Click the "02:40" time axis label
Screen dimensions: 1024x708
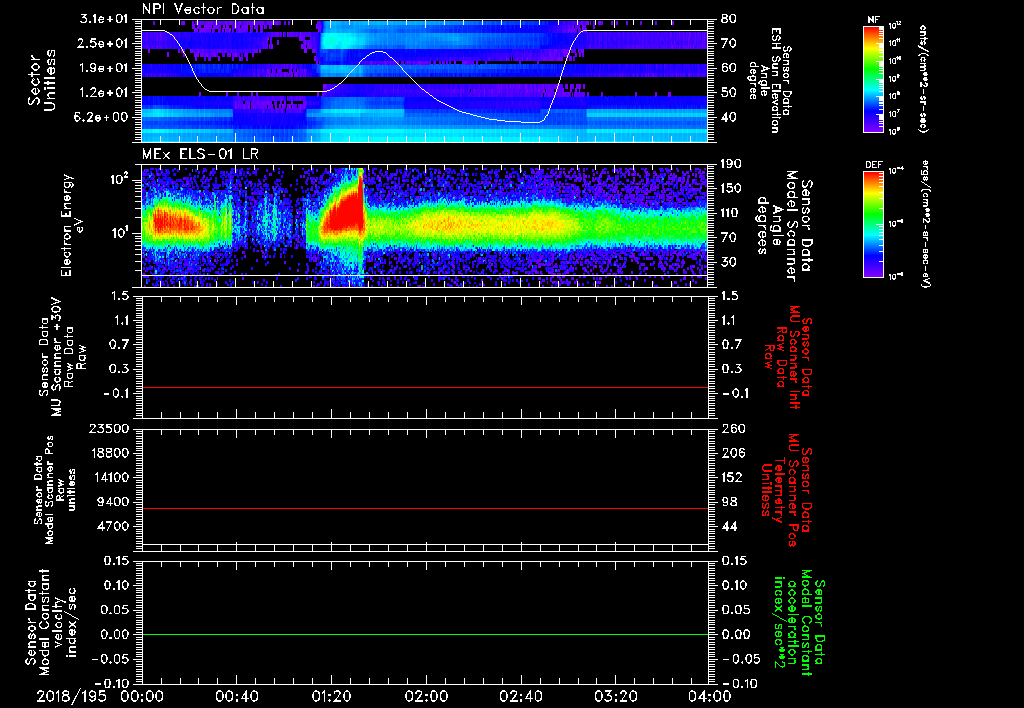(x=520, y=696)
